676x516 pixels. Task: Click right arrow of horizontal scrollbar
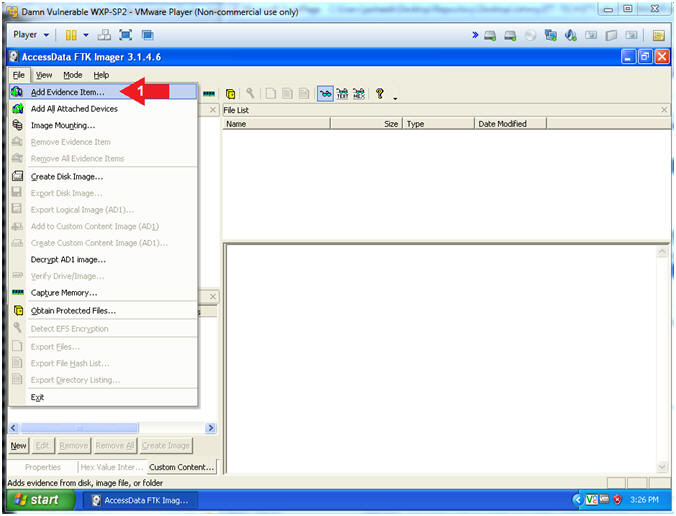point(211,428)
